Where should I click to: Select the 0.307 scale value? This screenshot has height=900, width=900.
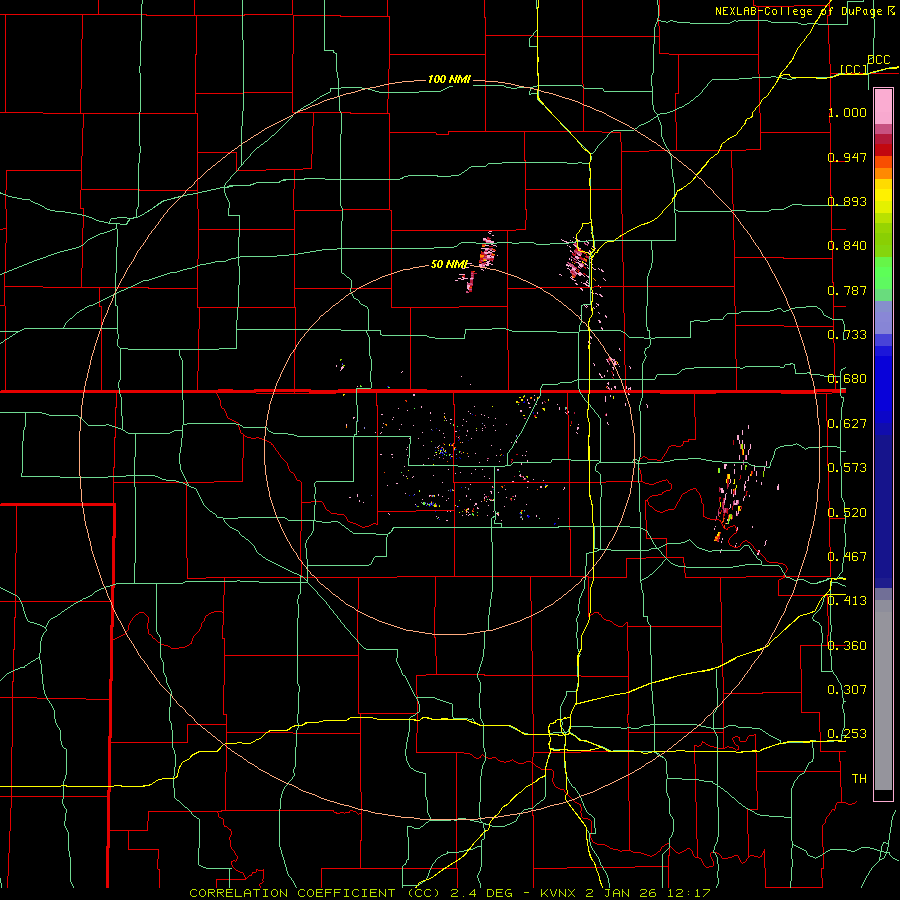pos(847,690)
